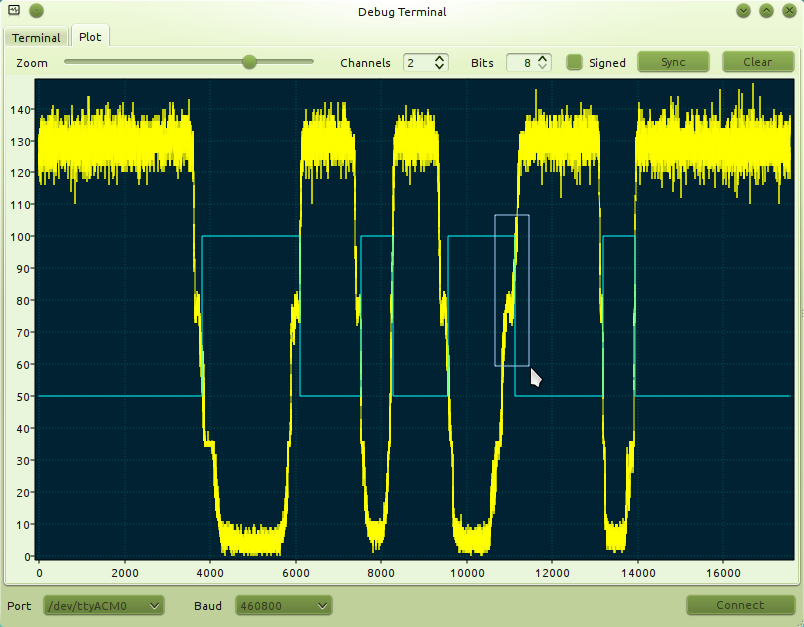804x627 pixels.
Task: Click the Debug Terminal window title
Action: (402, 12)
